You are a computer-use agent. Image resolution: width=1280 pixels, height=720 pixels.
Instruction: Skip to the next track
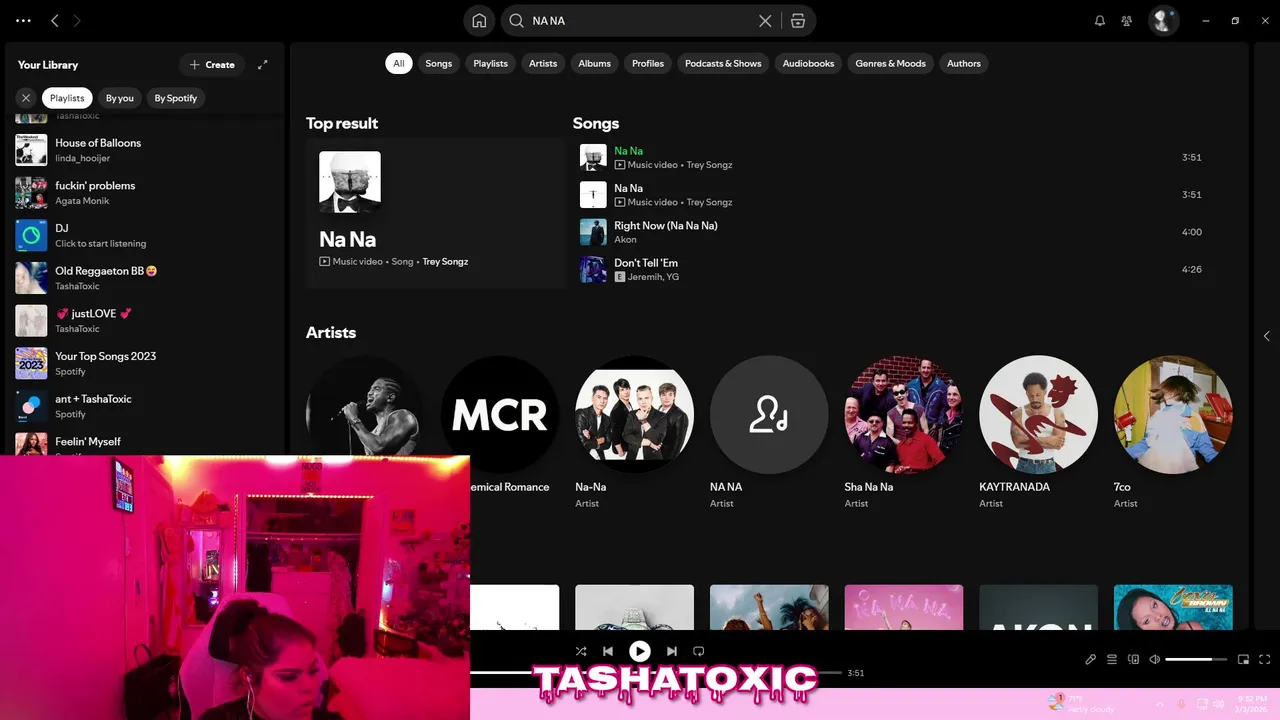coord(672,651)
